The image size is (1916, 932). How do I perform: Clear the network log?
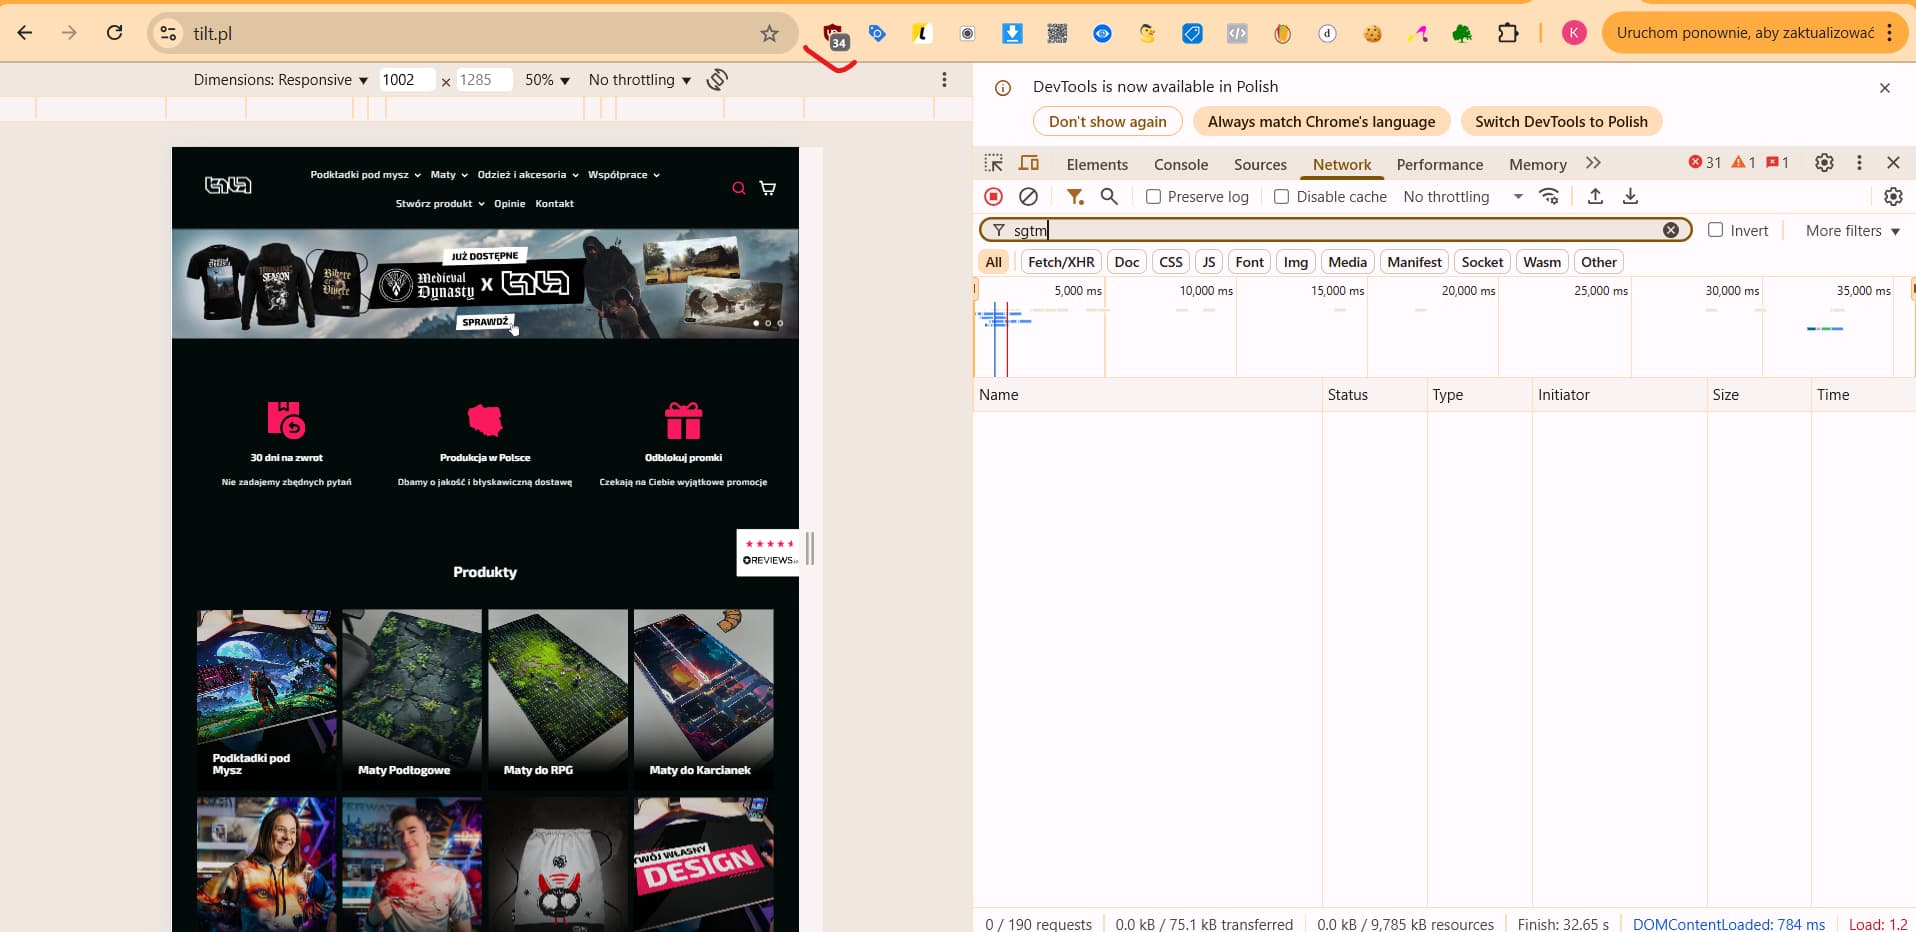coord(1028,197)
